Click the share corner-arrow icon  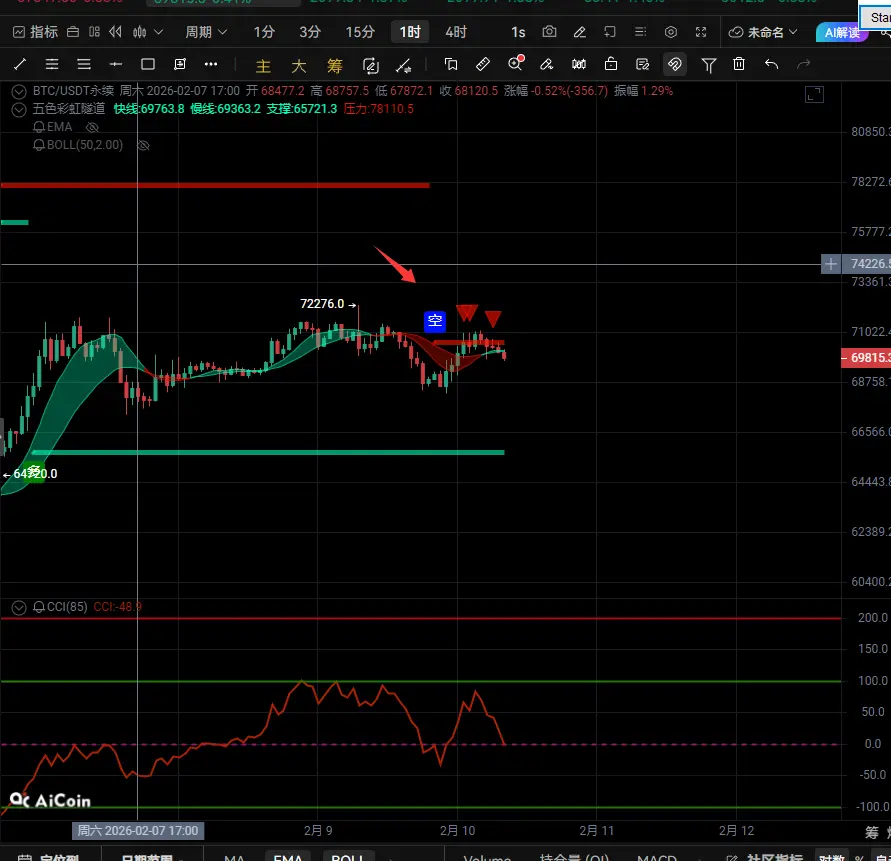pos(610,32)
